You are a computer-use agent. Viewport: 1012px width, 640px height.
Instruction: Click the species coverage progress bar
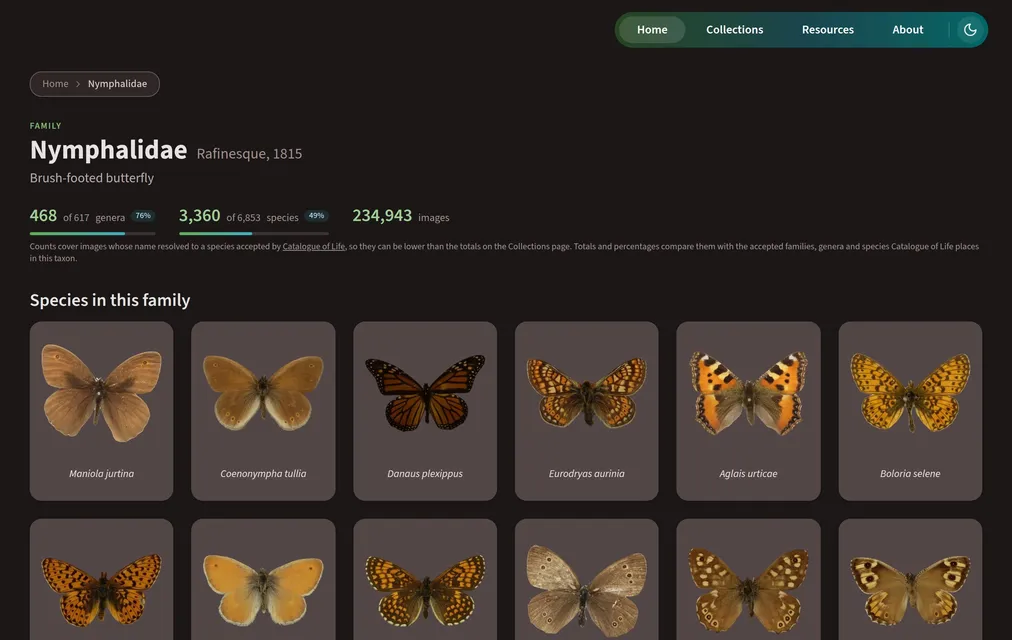[x=254, y=234]
